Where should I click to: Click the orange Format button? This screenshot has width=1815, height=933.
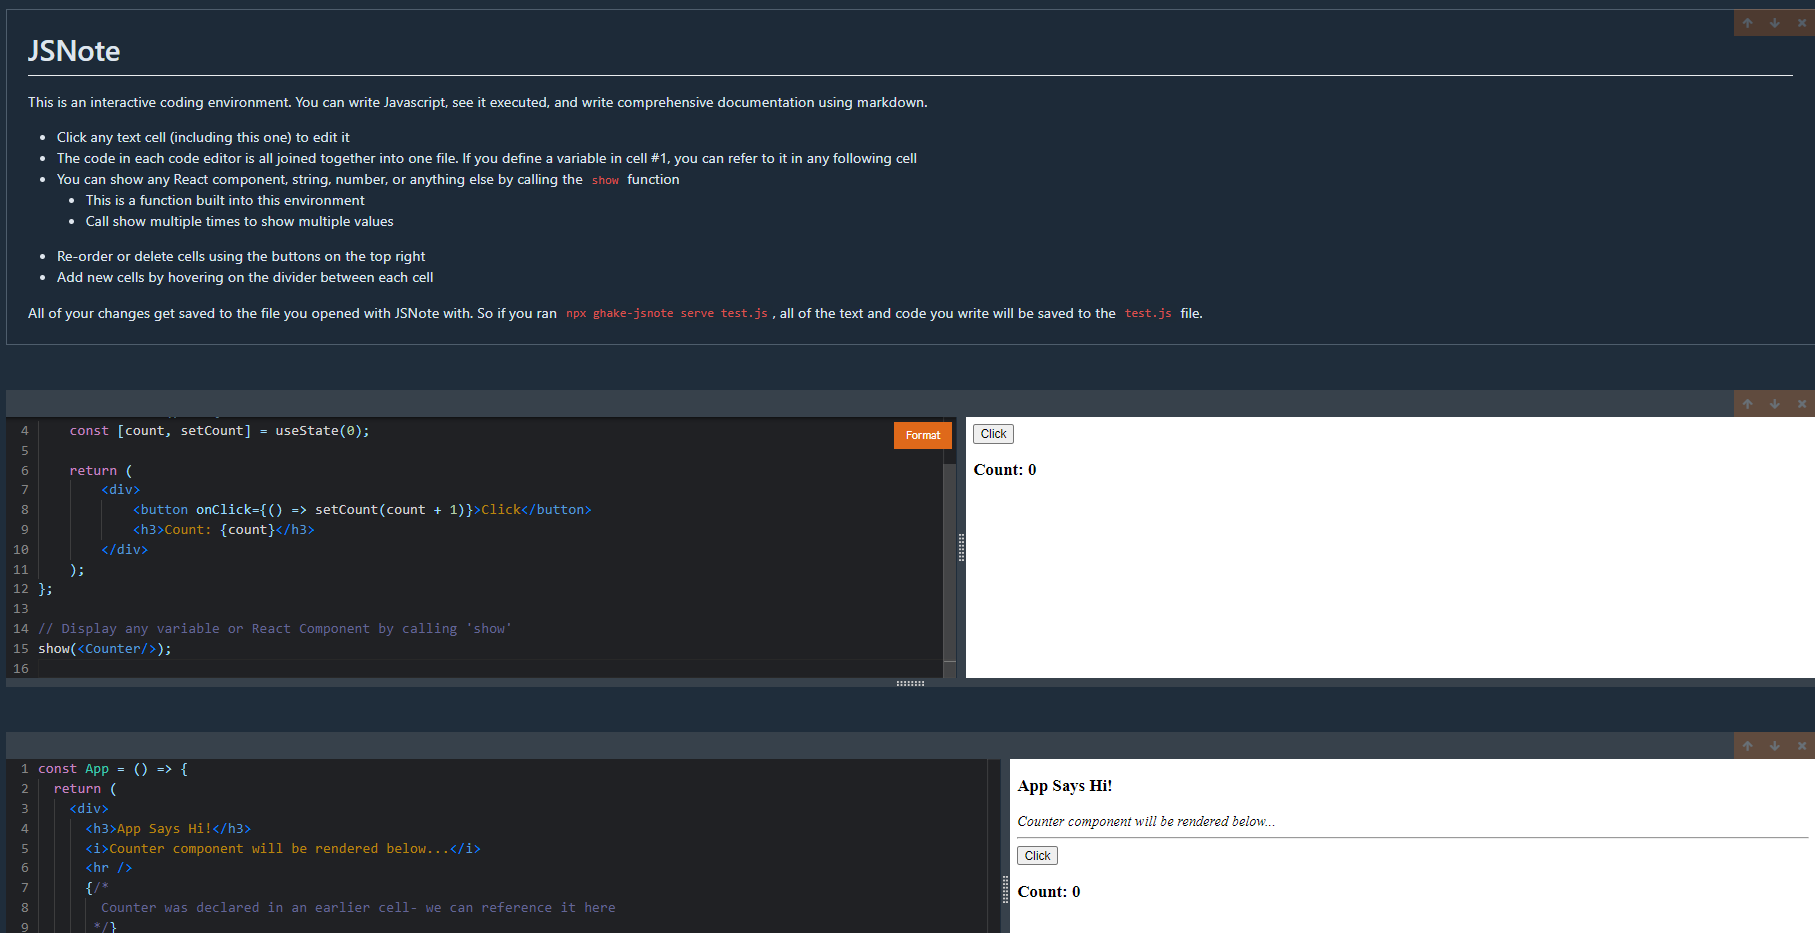tap(922, 435)
